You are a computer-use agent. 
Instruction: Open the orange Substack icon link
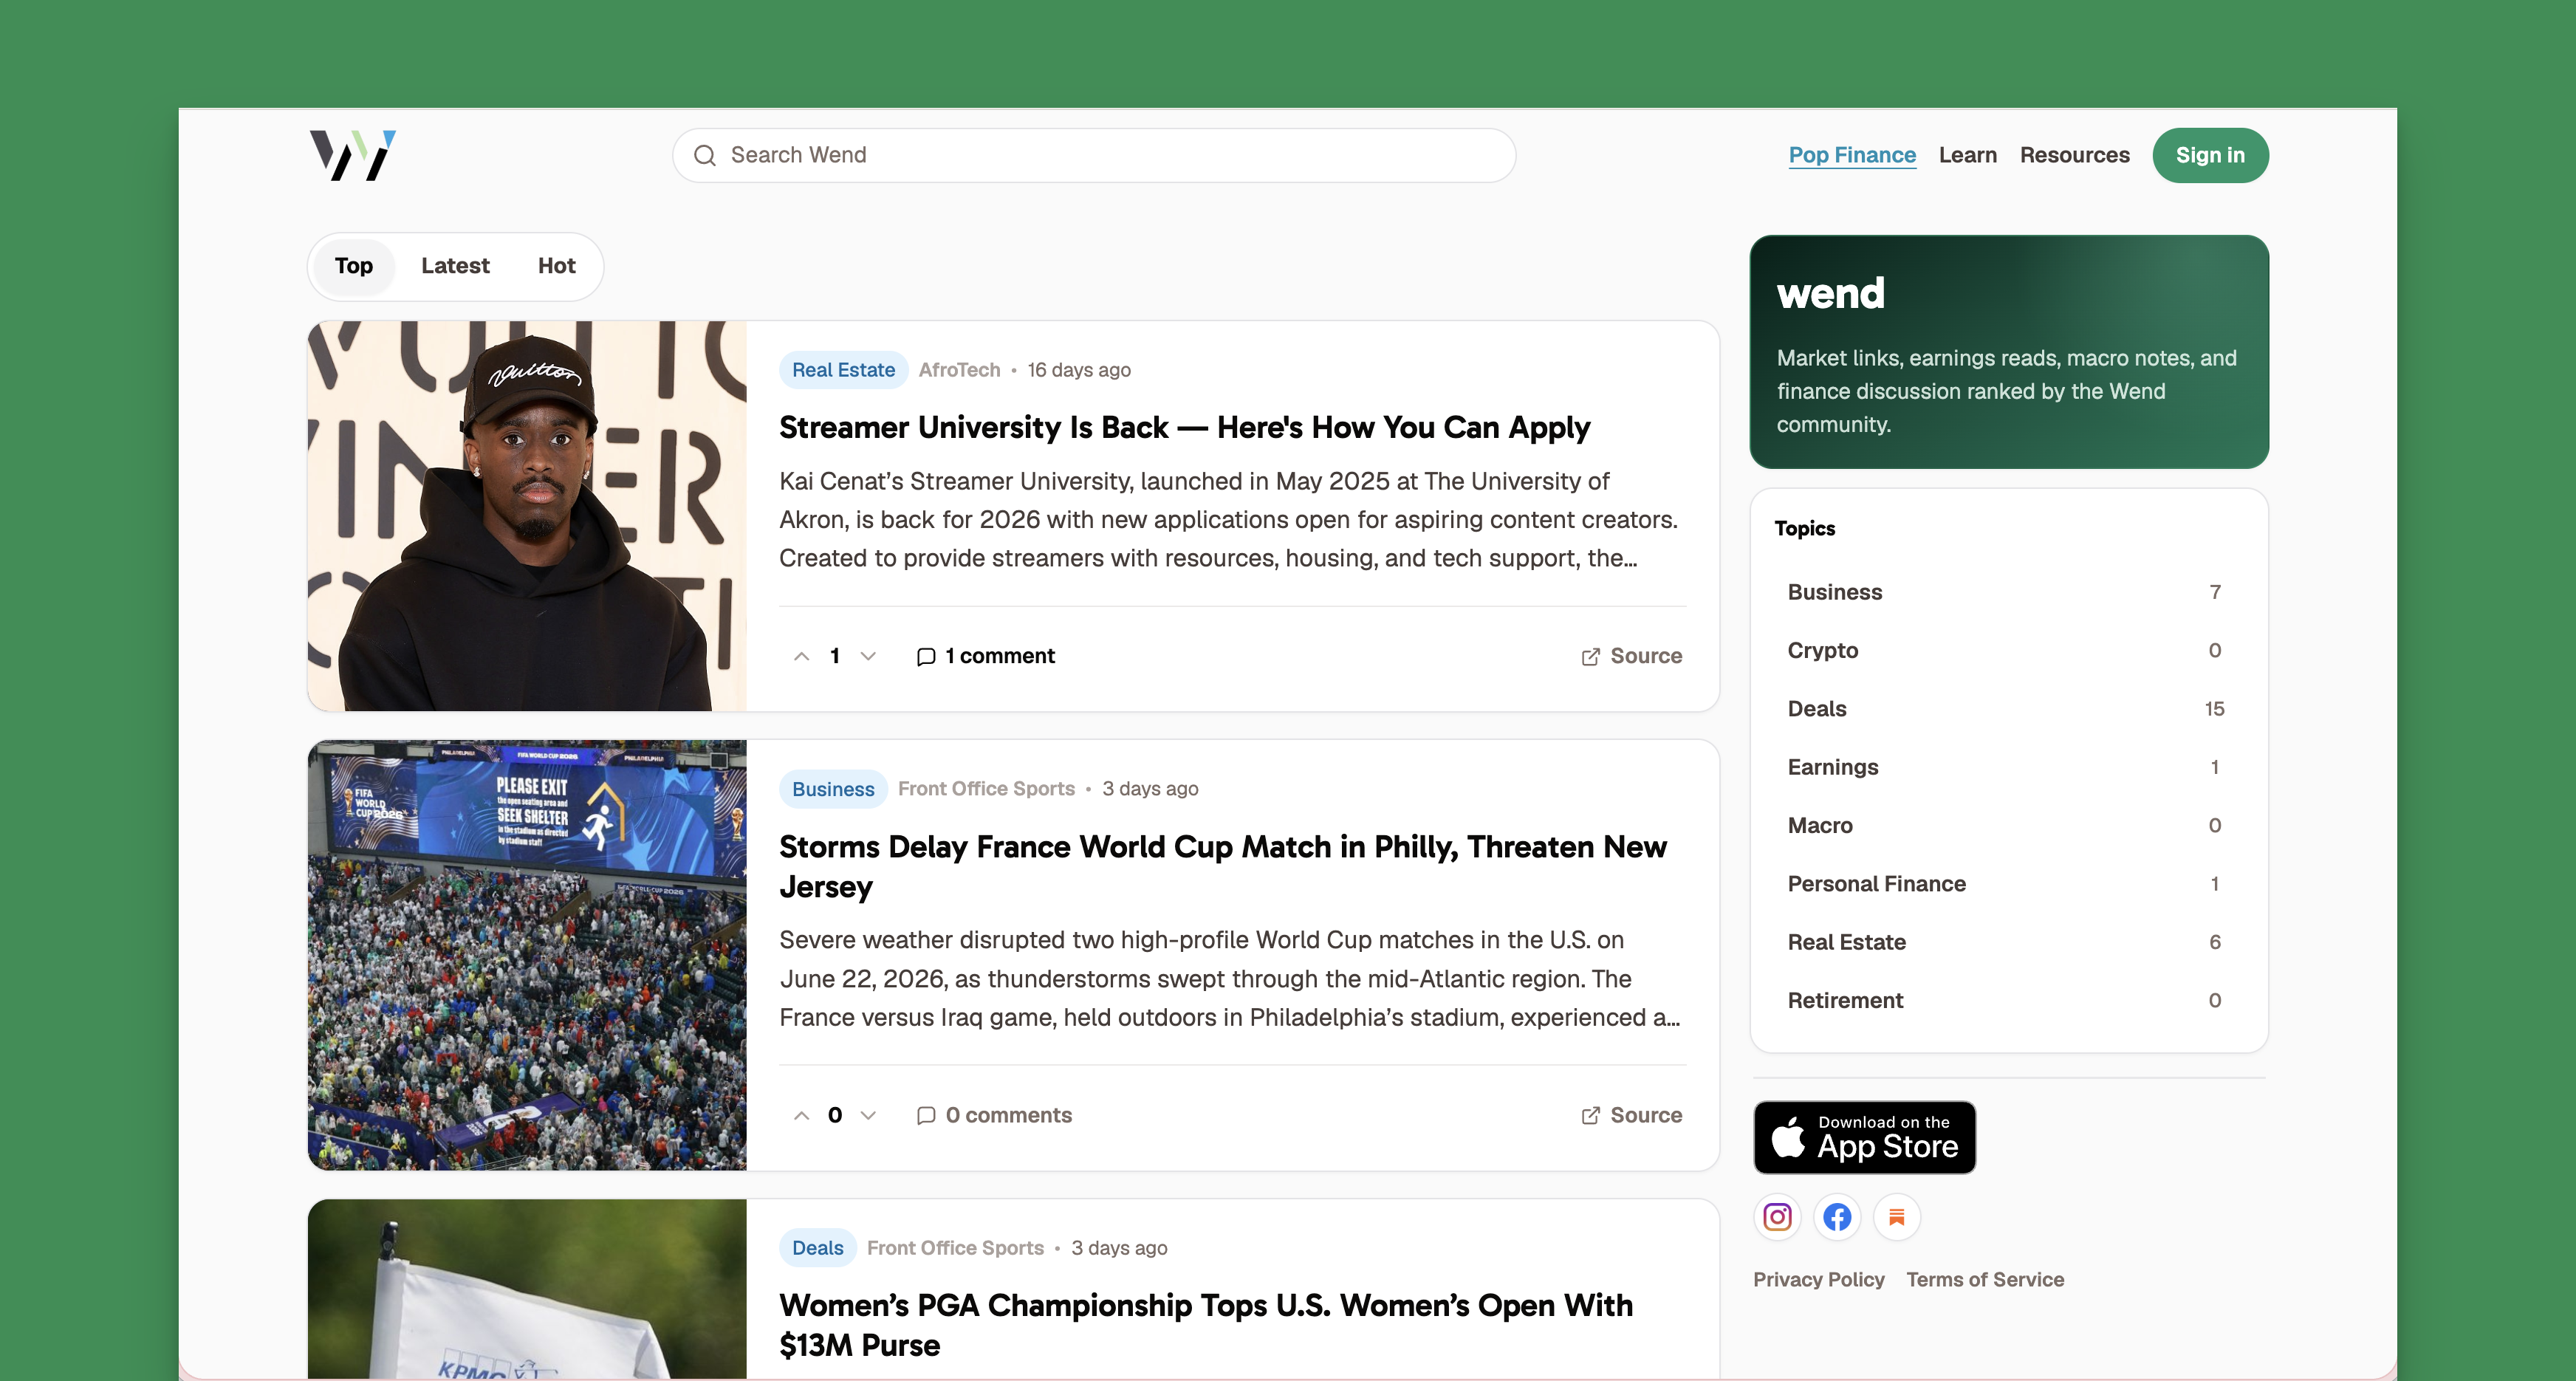click(x=1897, y=1217)
